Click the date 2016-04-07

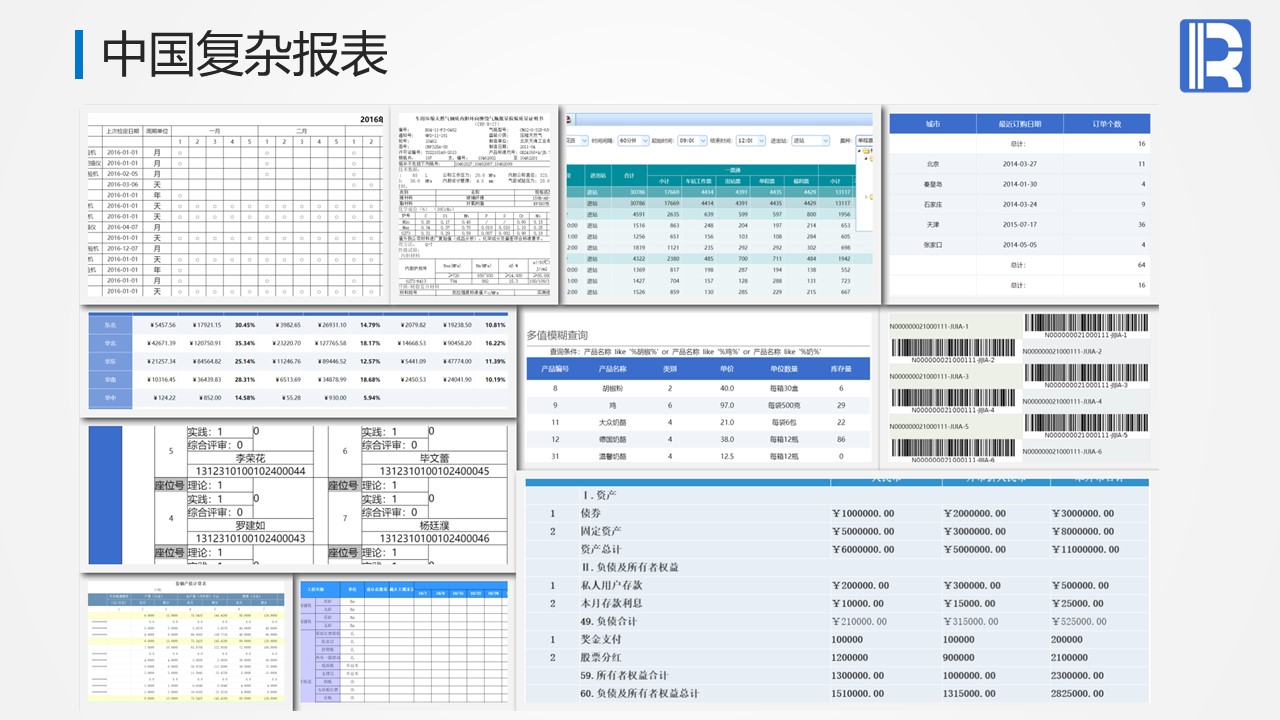(122, 227)
